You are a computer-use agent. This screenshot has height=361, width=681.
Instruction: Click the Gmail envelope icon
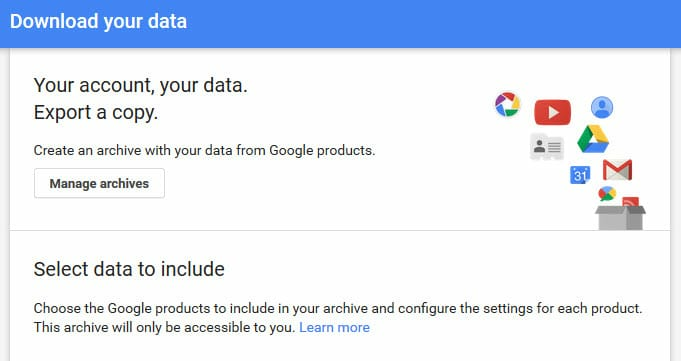617,170
